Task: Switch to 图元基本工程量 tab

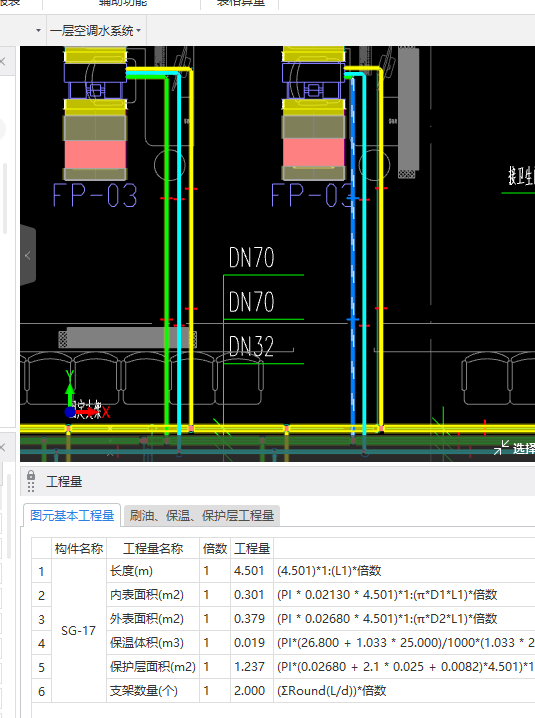Action: click(72, 516)
